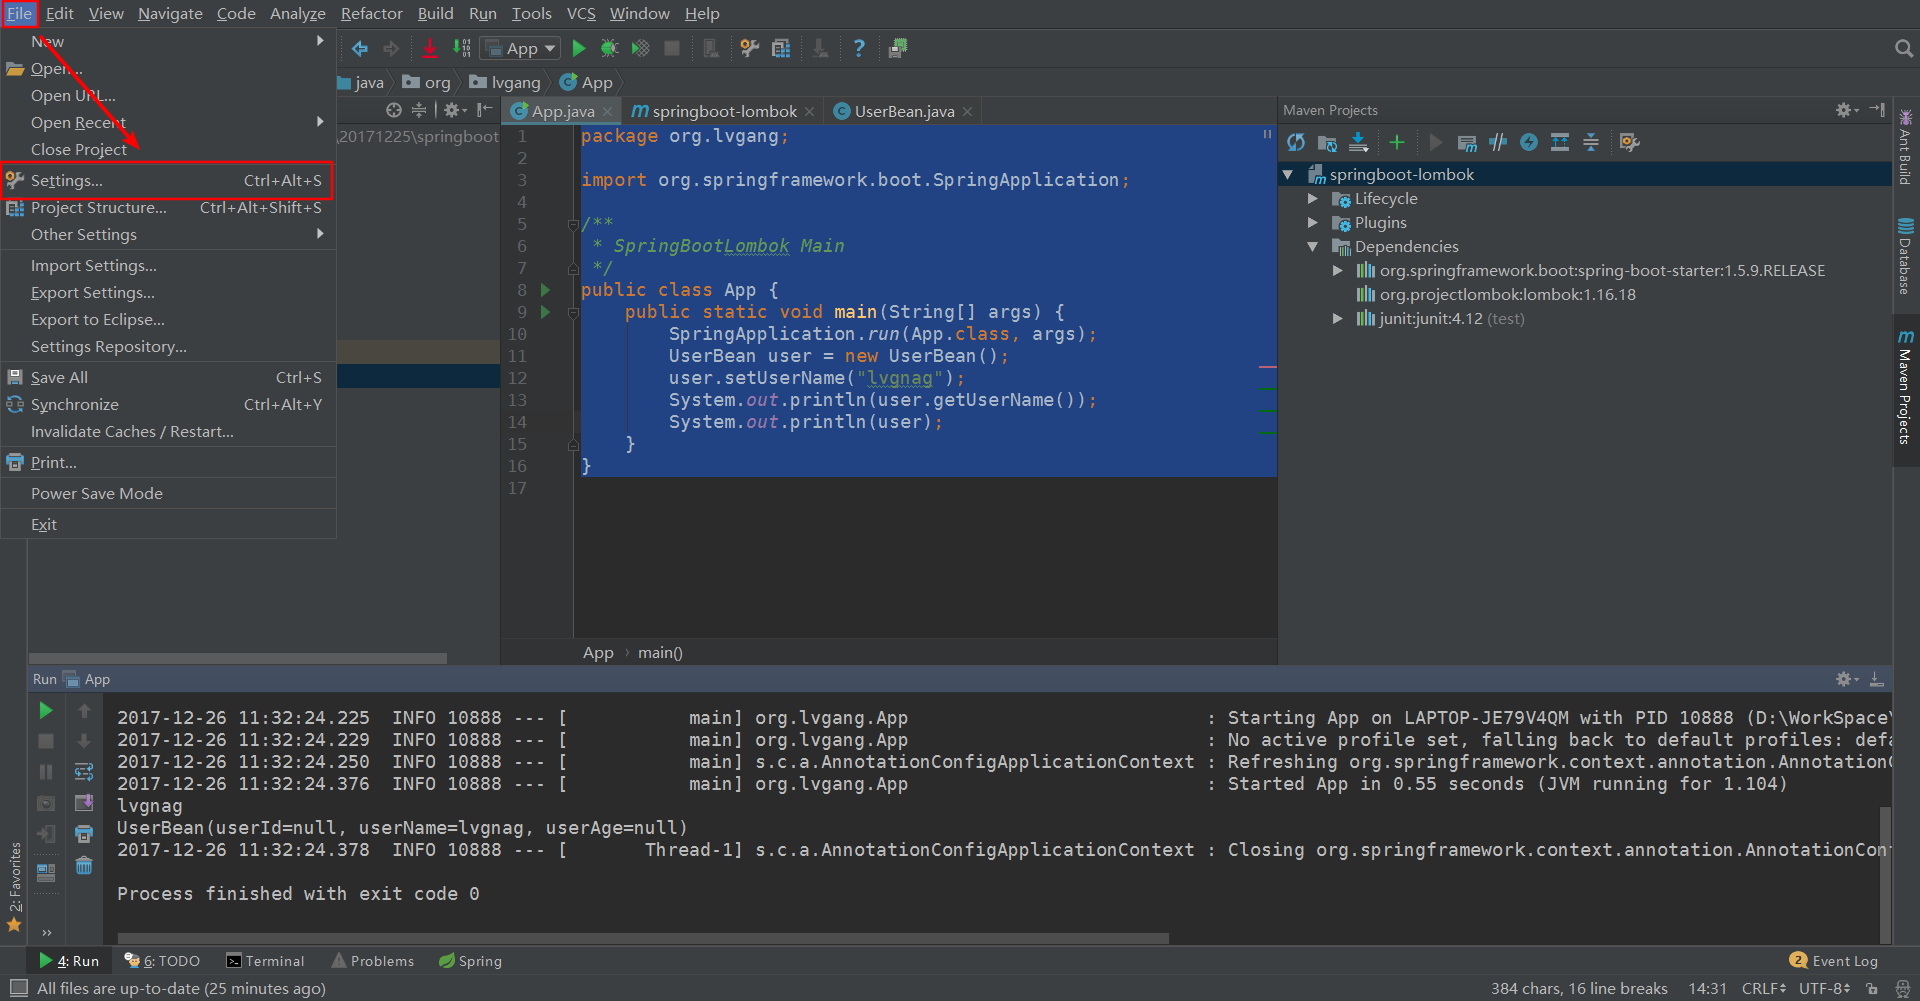Open the Maven Projects gear options dropdown
This screenshot has height=1001, width=1920.
[1846, 110]
